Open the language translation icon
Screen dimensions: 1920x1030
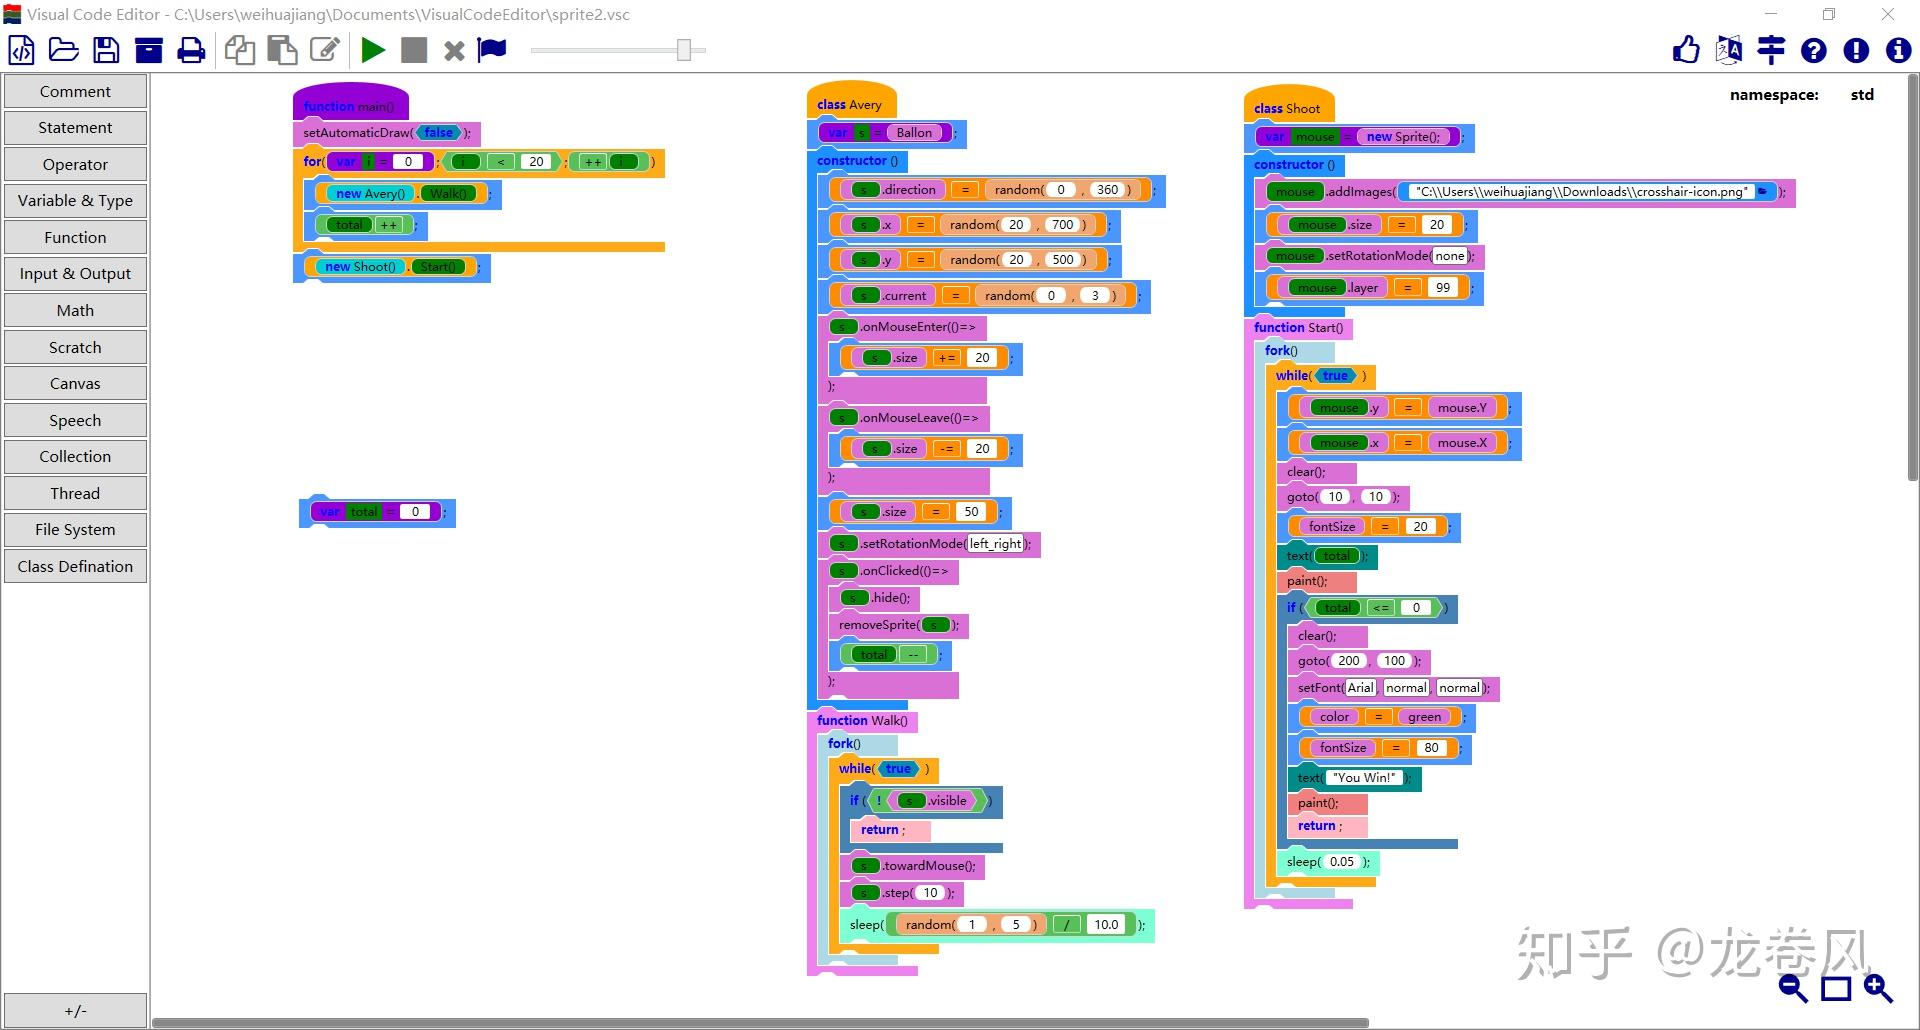(1729, 50)
